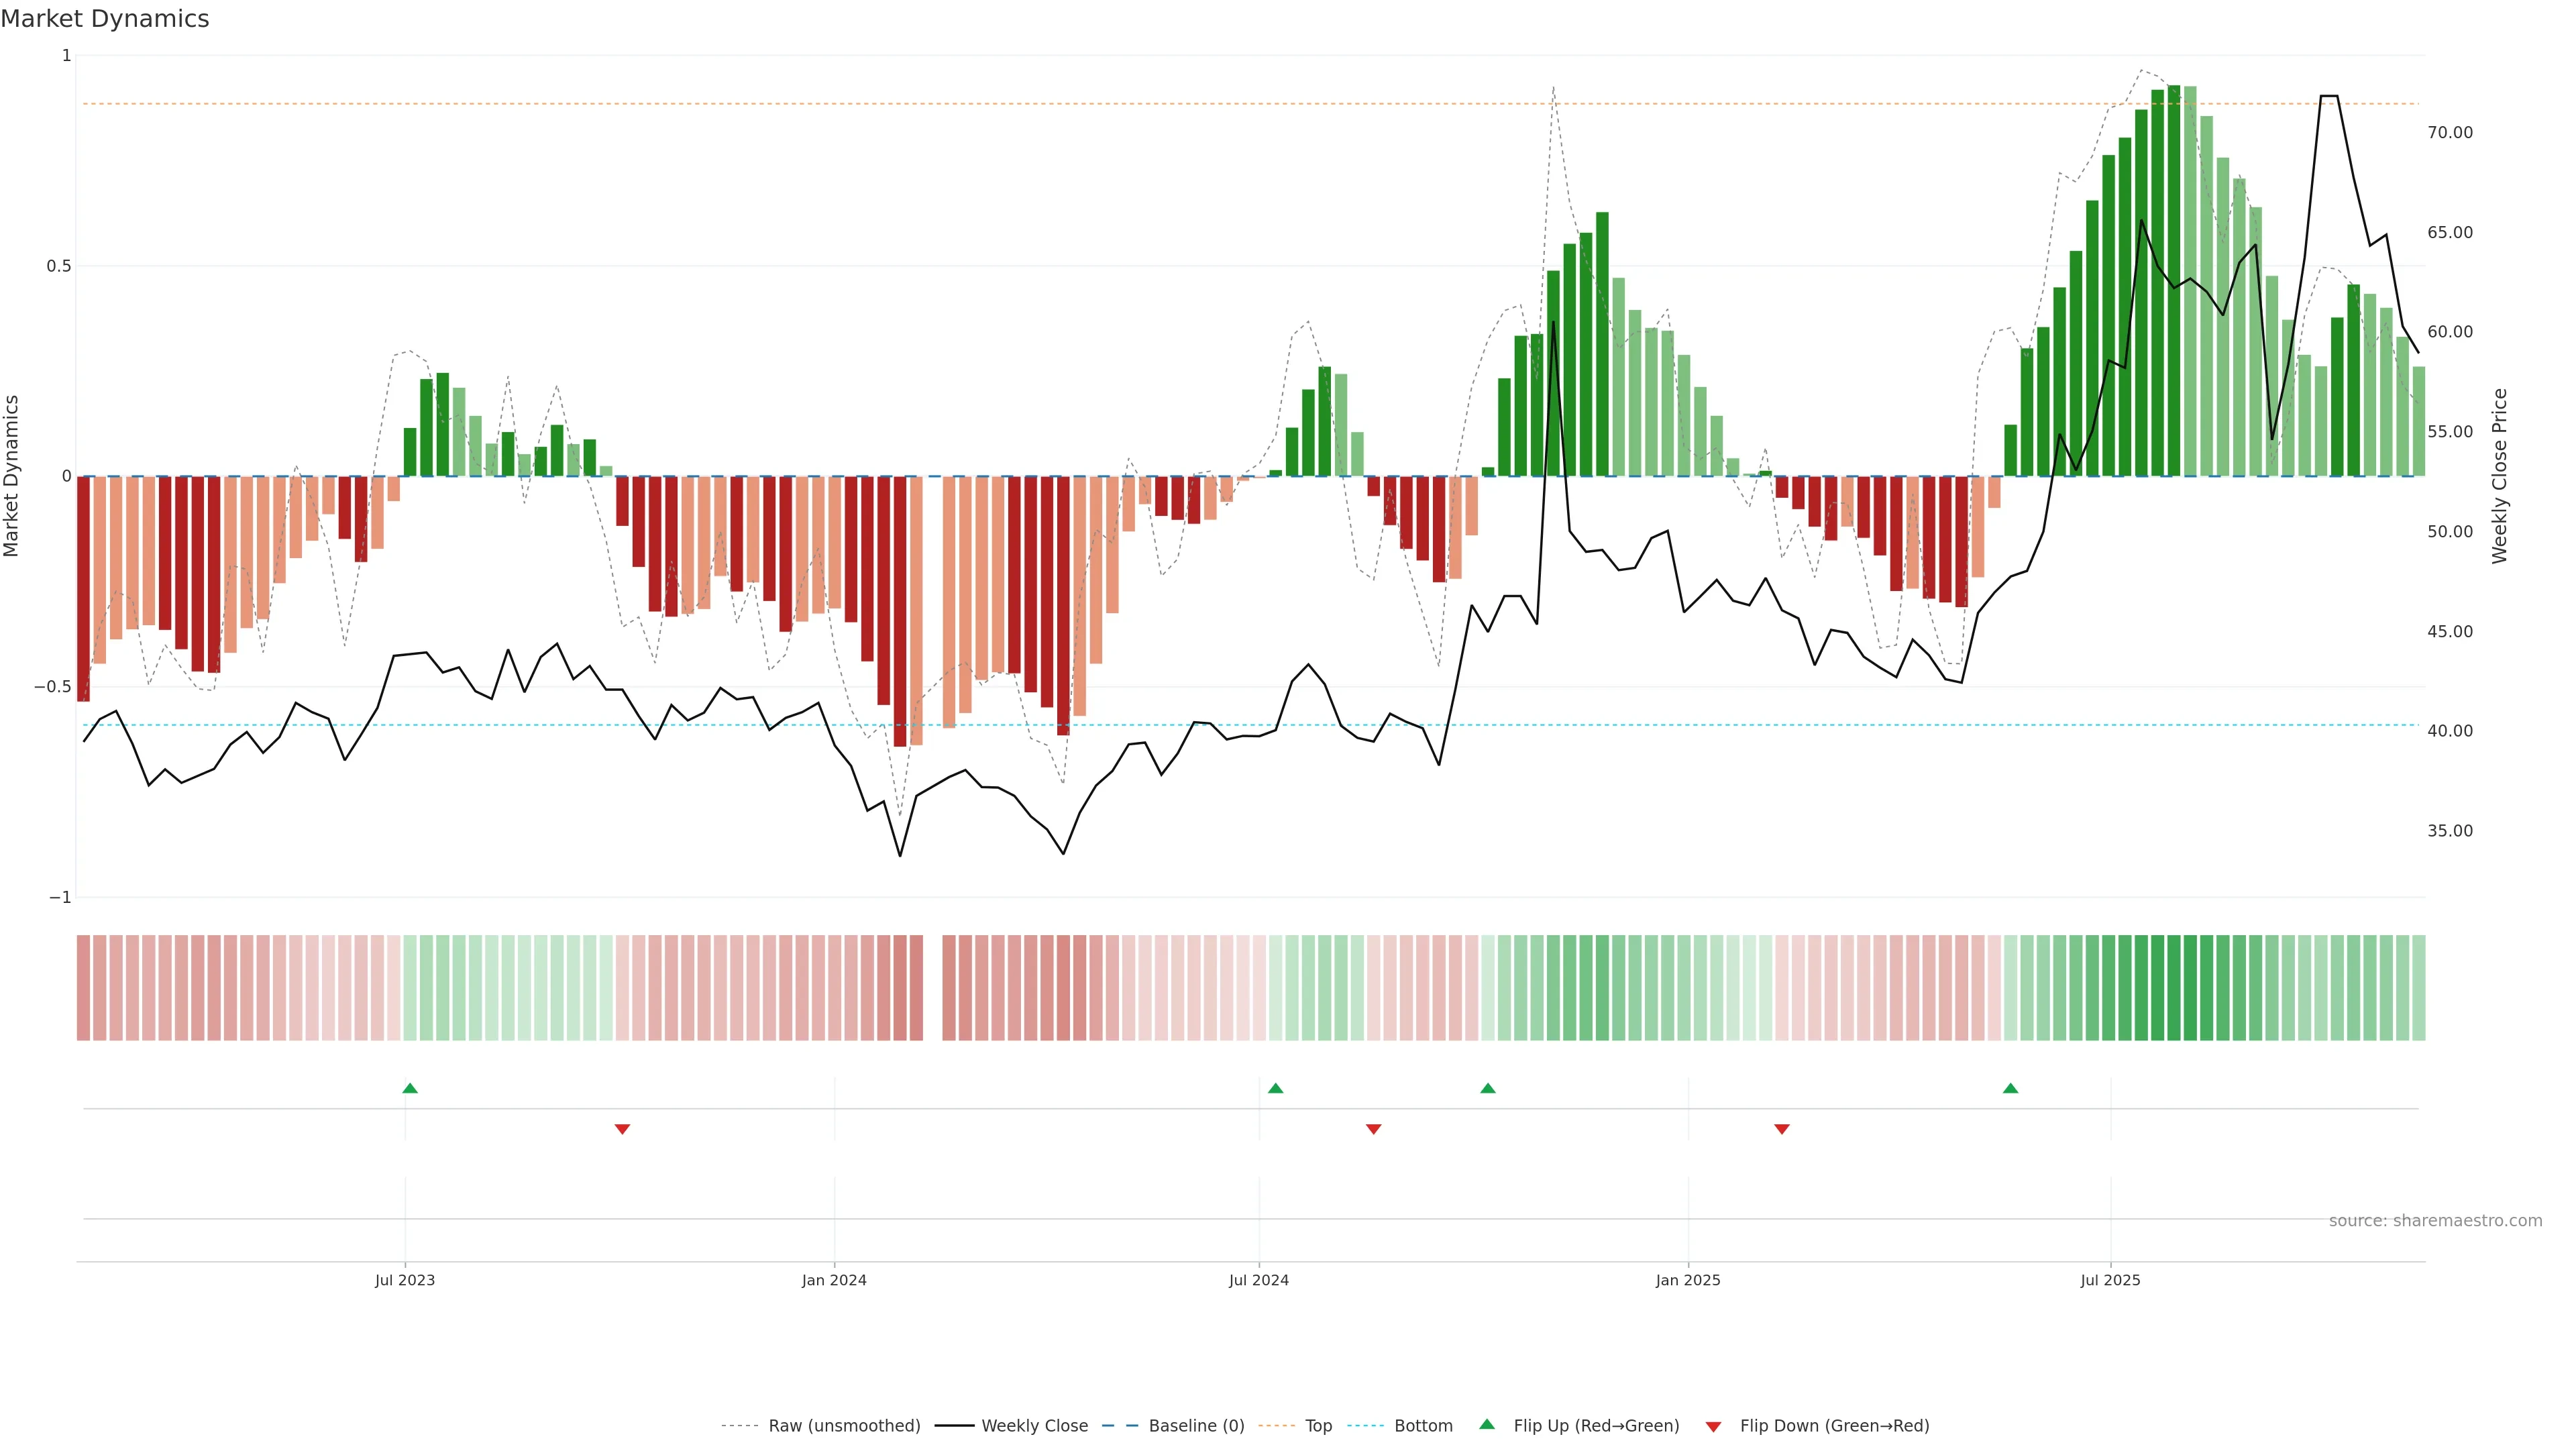Toggle the Baseline (0) legend entry
2576x1449 pixels.
coord(1196,1426)
